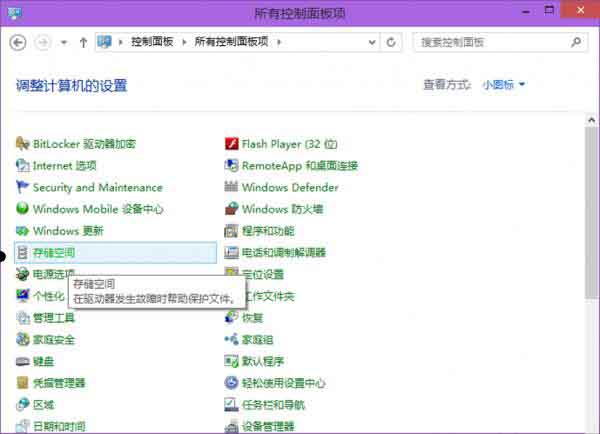Screen dimensions: 600x434
Task: Click the search magnifier icon
Action: click(576, 42)
